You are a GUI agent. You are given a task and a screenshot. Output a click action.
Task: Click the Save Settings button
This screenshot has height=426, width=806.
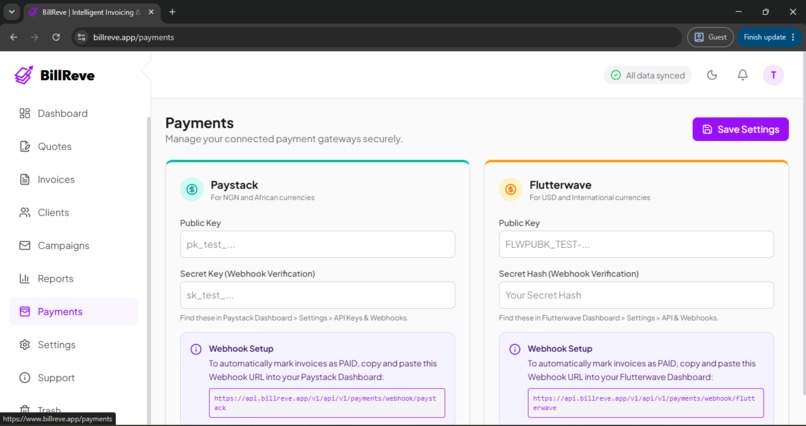740,129
